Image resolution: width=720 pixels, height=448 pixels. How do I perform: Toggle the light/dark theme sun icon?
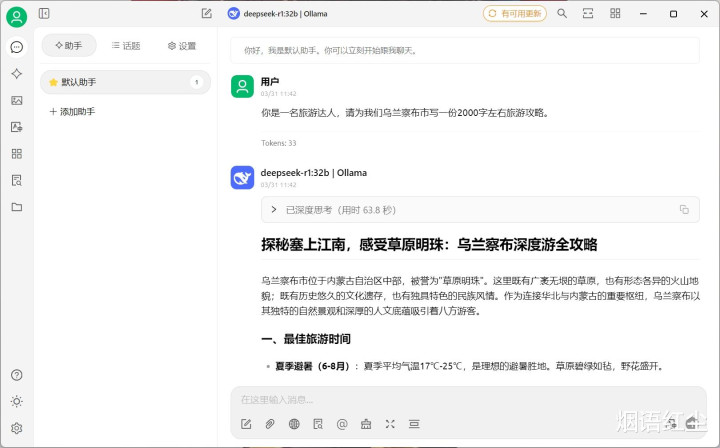[17, 402]
